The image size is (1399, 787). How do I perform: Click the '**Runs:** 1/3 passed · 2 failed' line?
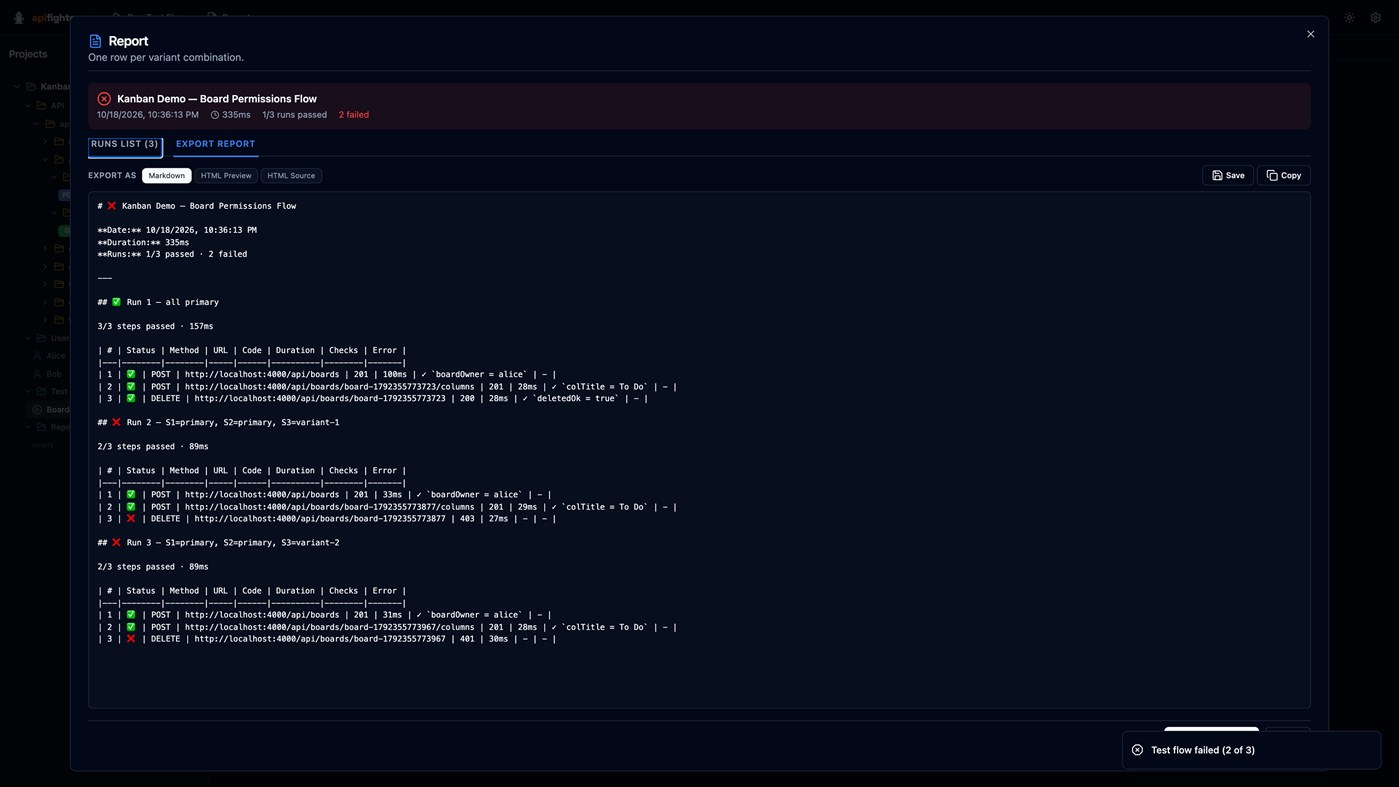point(172,254)
